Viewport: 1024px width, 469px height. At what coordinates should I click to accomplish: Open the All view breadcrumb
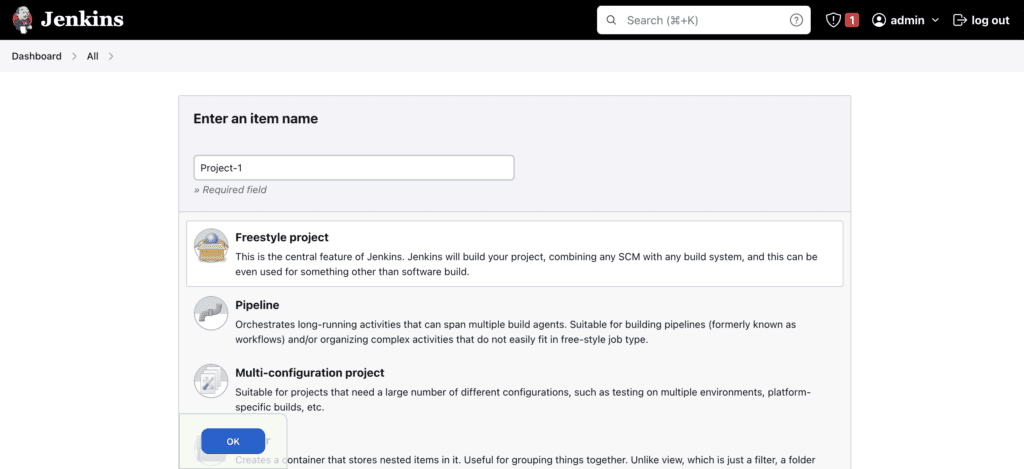point(92,56)
